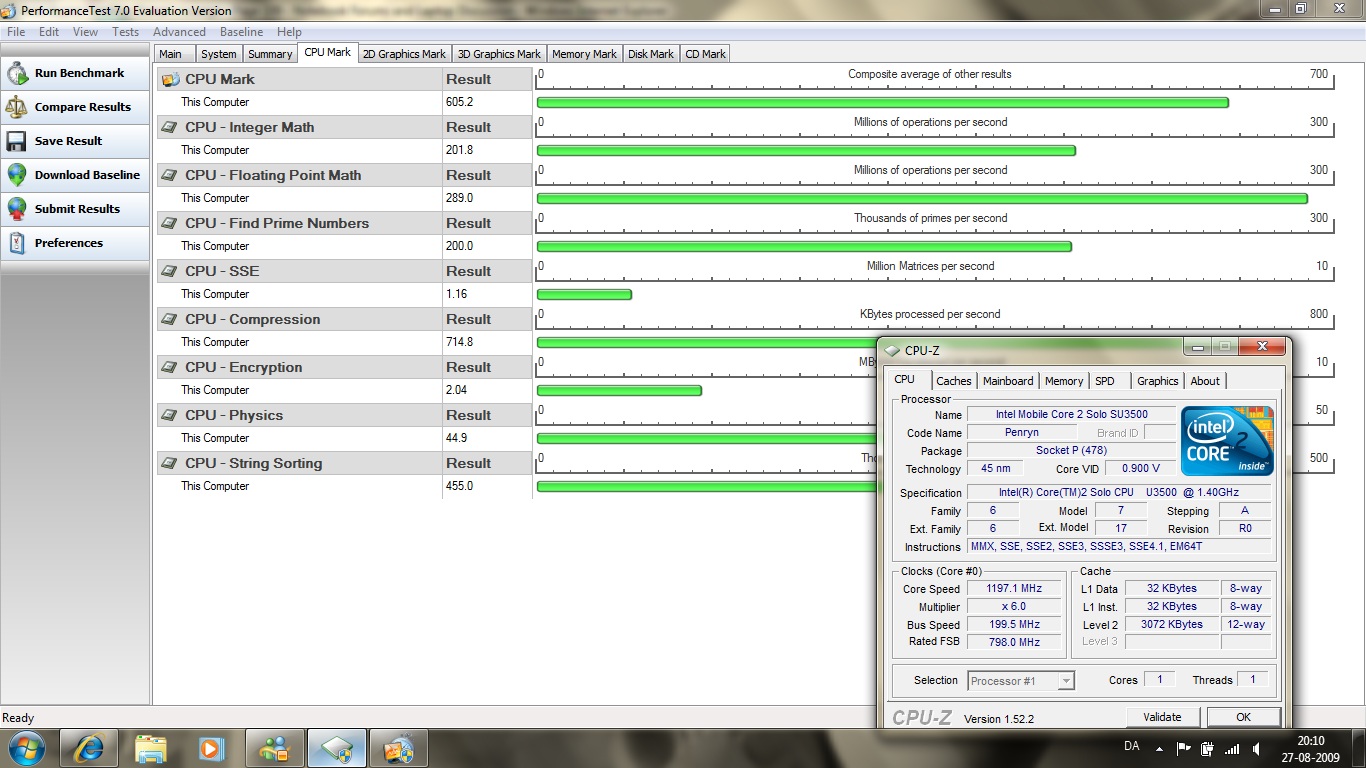The image size is (1366, 768).
Task: Click OK in the CPU-Z window
Action: [1243, 717]
